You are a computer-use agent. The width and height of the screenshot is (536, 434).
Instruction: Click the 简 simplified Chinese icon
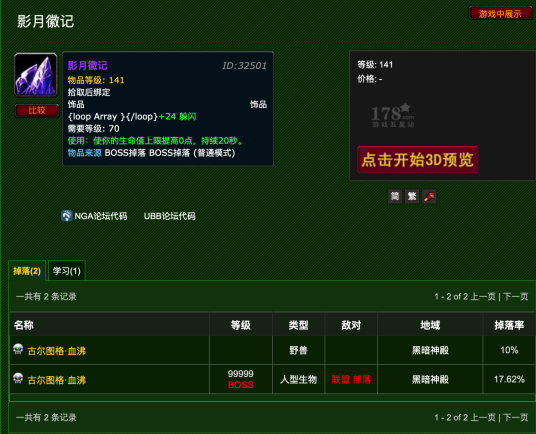tap(395, 196)
